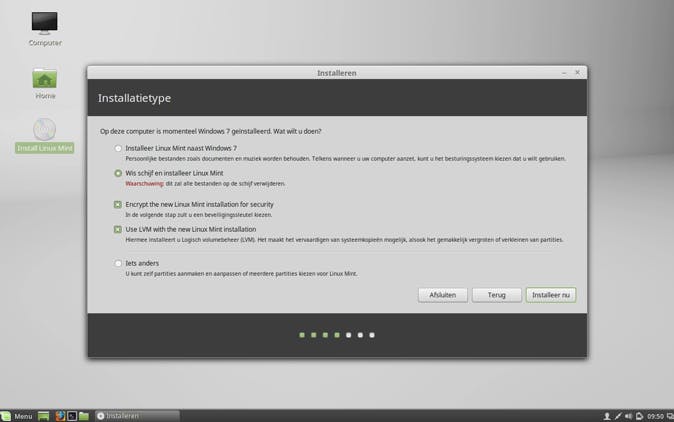
Task: Launch Firefox from the taskbar
Action: (x=60, y=416)
